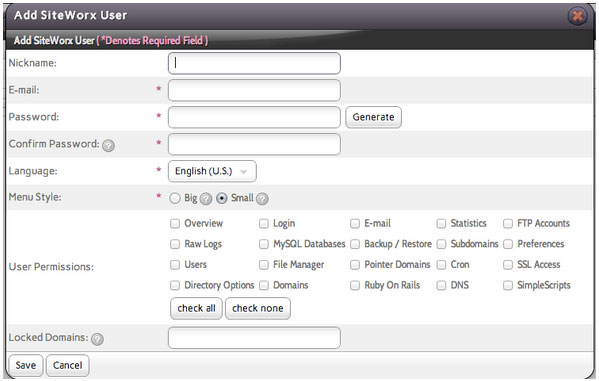Enable the Login permission checkbox

[264, 224]
